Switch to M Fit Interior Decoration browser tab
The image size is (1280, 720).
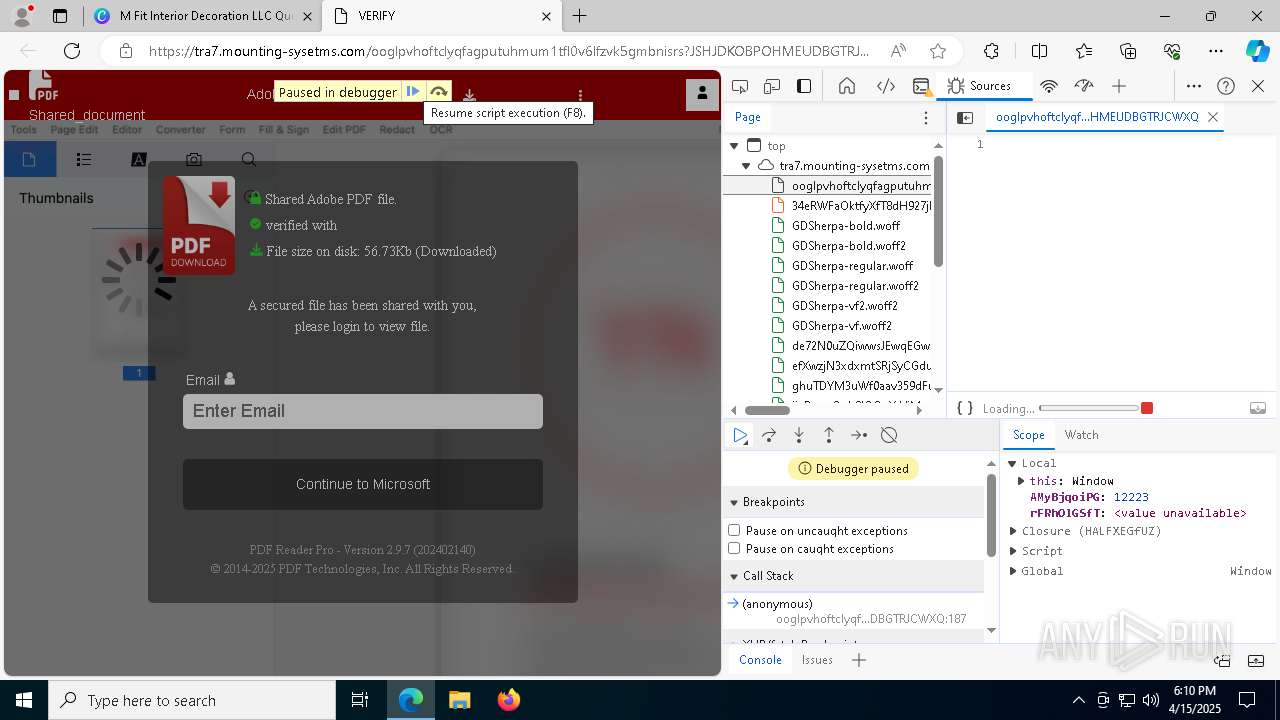click(x=204, y=16)
